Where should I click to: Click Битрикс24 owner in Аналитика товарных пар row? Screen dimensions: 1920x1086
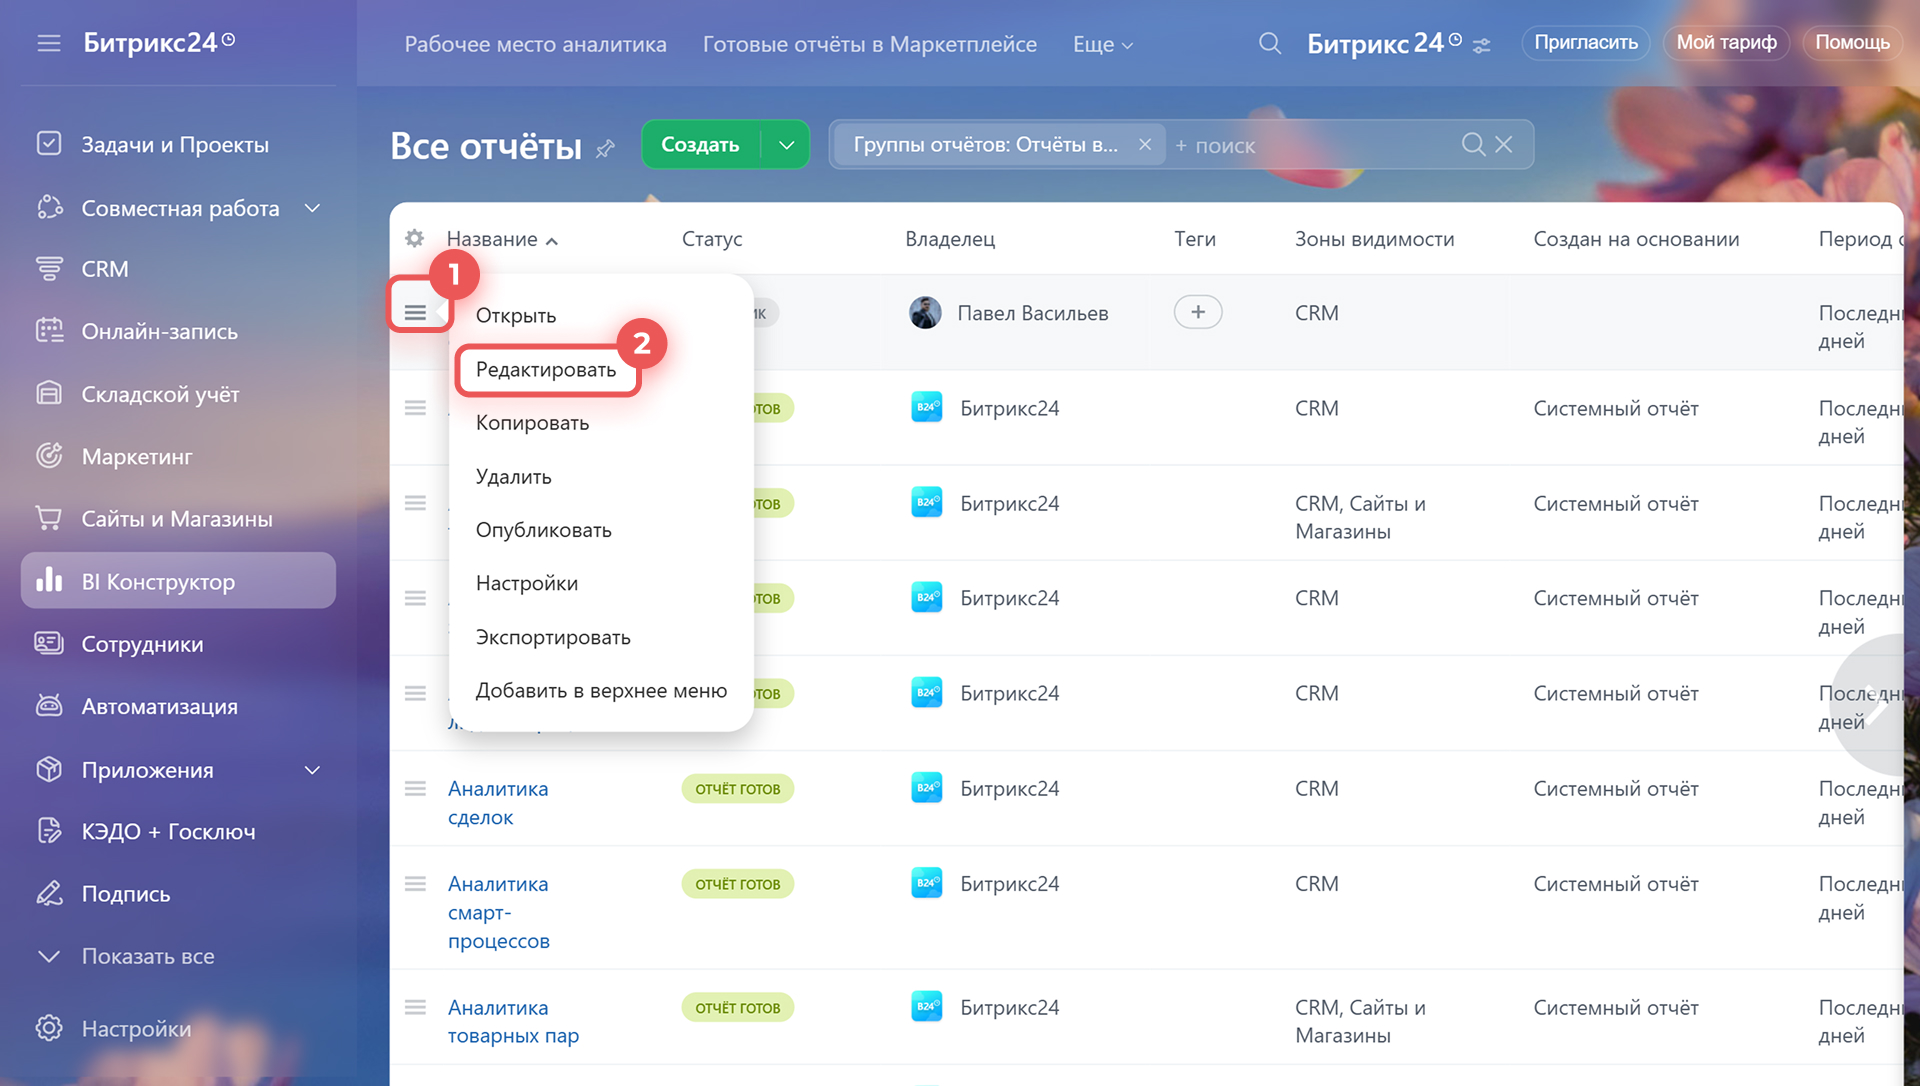click(x=1009, y=1007)
